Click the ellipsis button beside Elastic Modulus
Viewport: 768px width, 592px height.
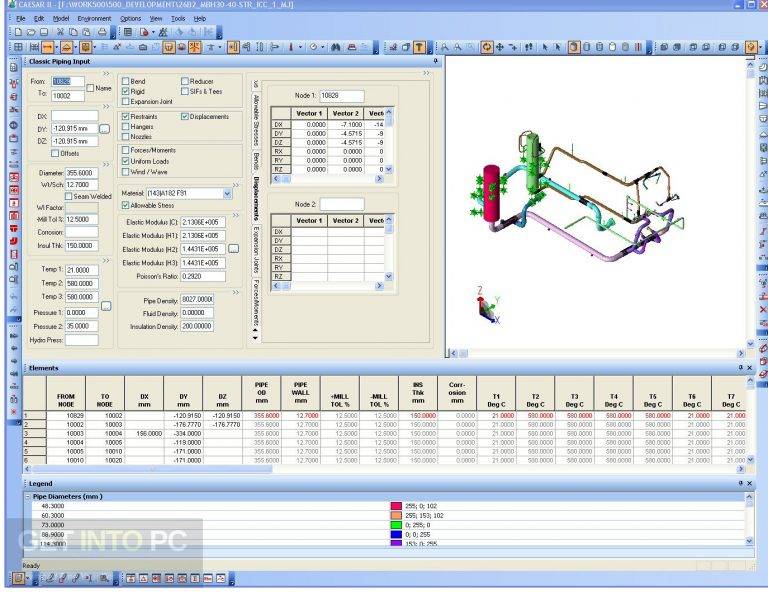point(234,249)
